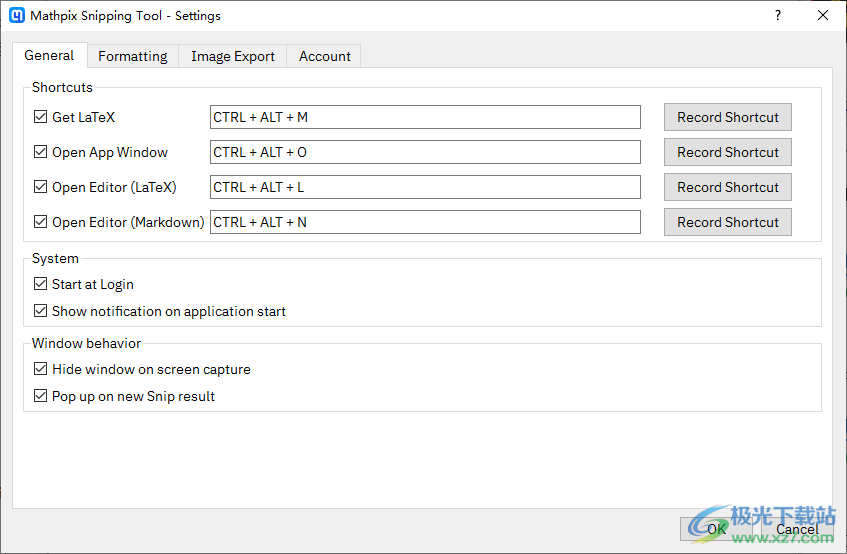Disable Pop up on new Snip result
Image resolution: width=847 pixels, height=554 pixels.
tap(41, 396)
